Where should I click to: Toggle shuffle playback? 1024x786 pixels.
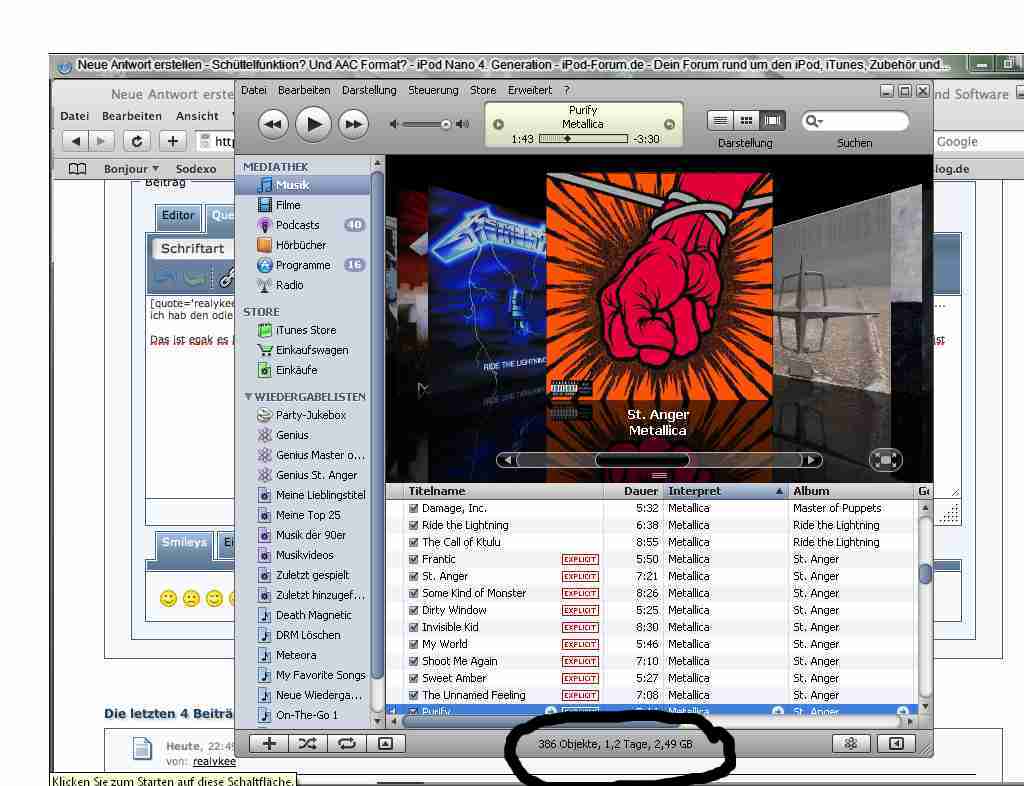click(308, 744)
